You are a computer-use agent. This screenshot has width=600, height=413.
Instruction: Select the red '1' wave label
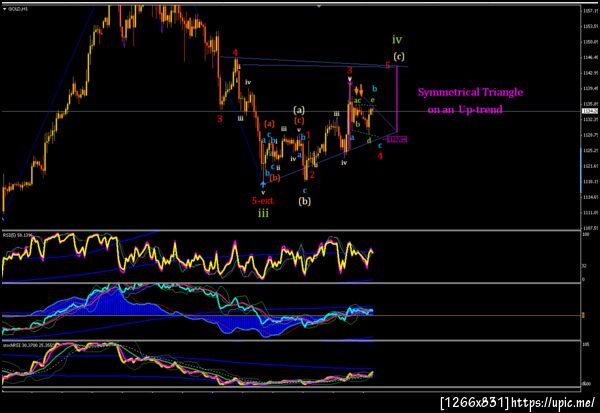pyautogui.click(x=308, y=135)
